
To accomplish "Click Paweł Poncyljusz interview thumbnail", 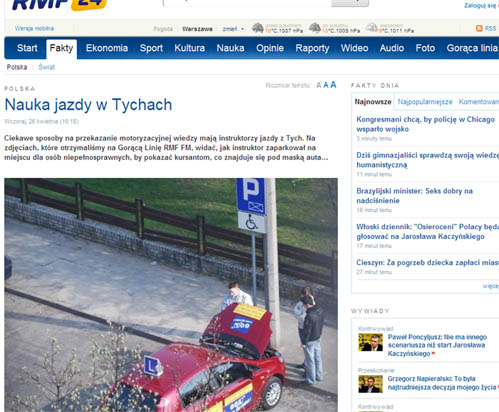I will [370, 342].
